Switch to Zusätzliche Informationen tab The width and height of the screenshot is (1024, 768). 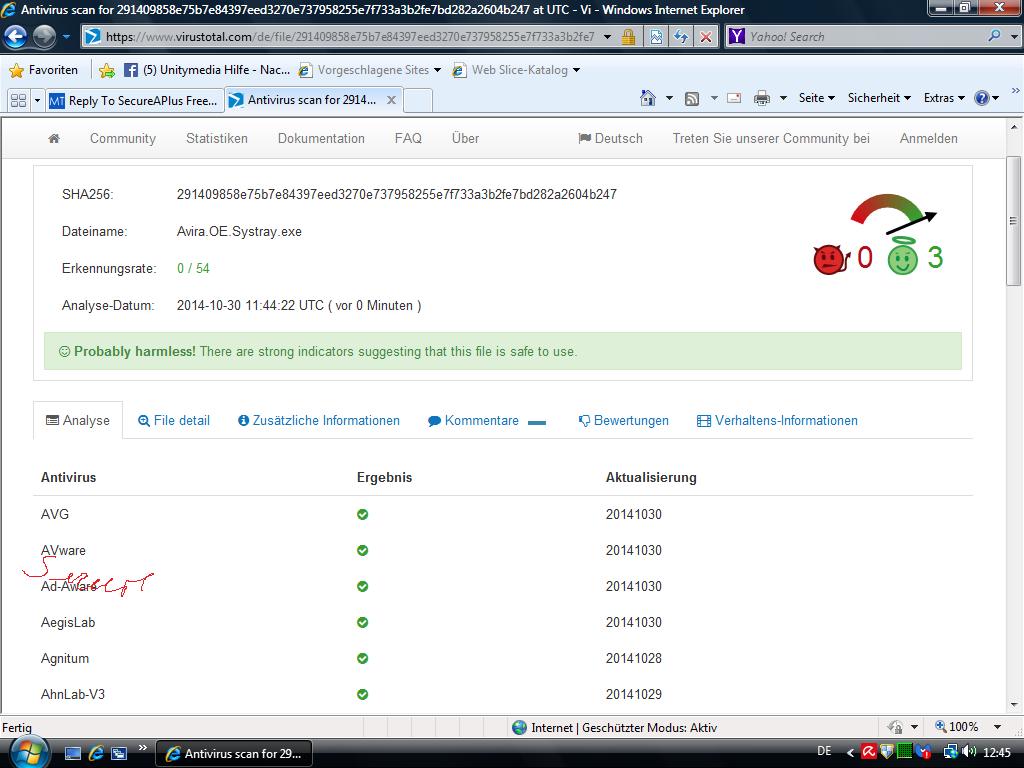pyautogui.click(x=319, y=421)
